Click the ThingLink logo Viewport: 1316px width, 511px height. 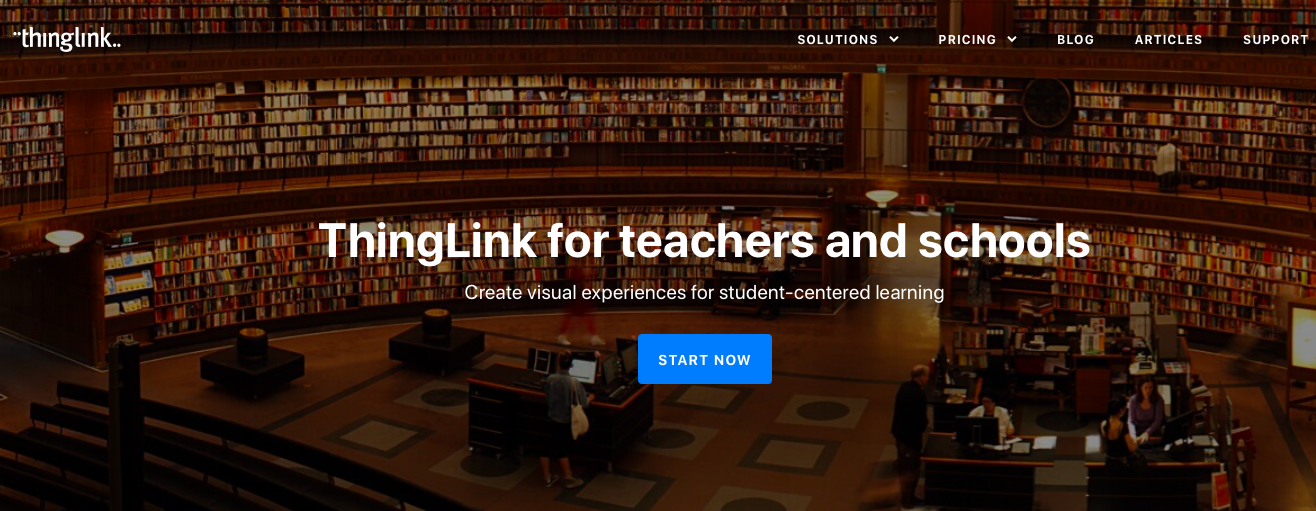pyautogui.click(x=67, y=39)
